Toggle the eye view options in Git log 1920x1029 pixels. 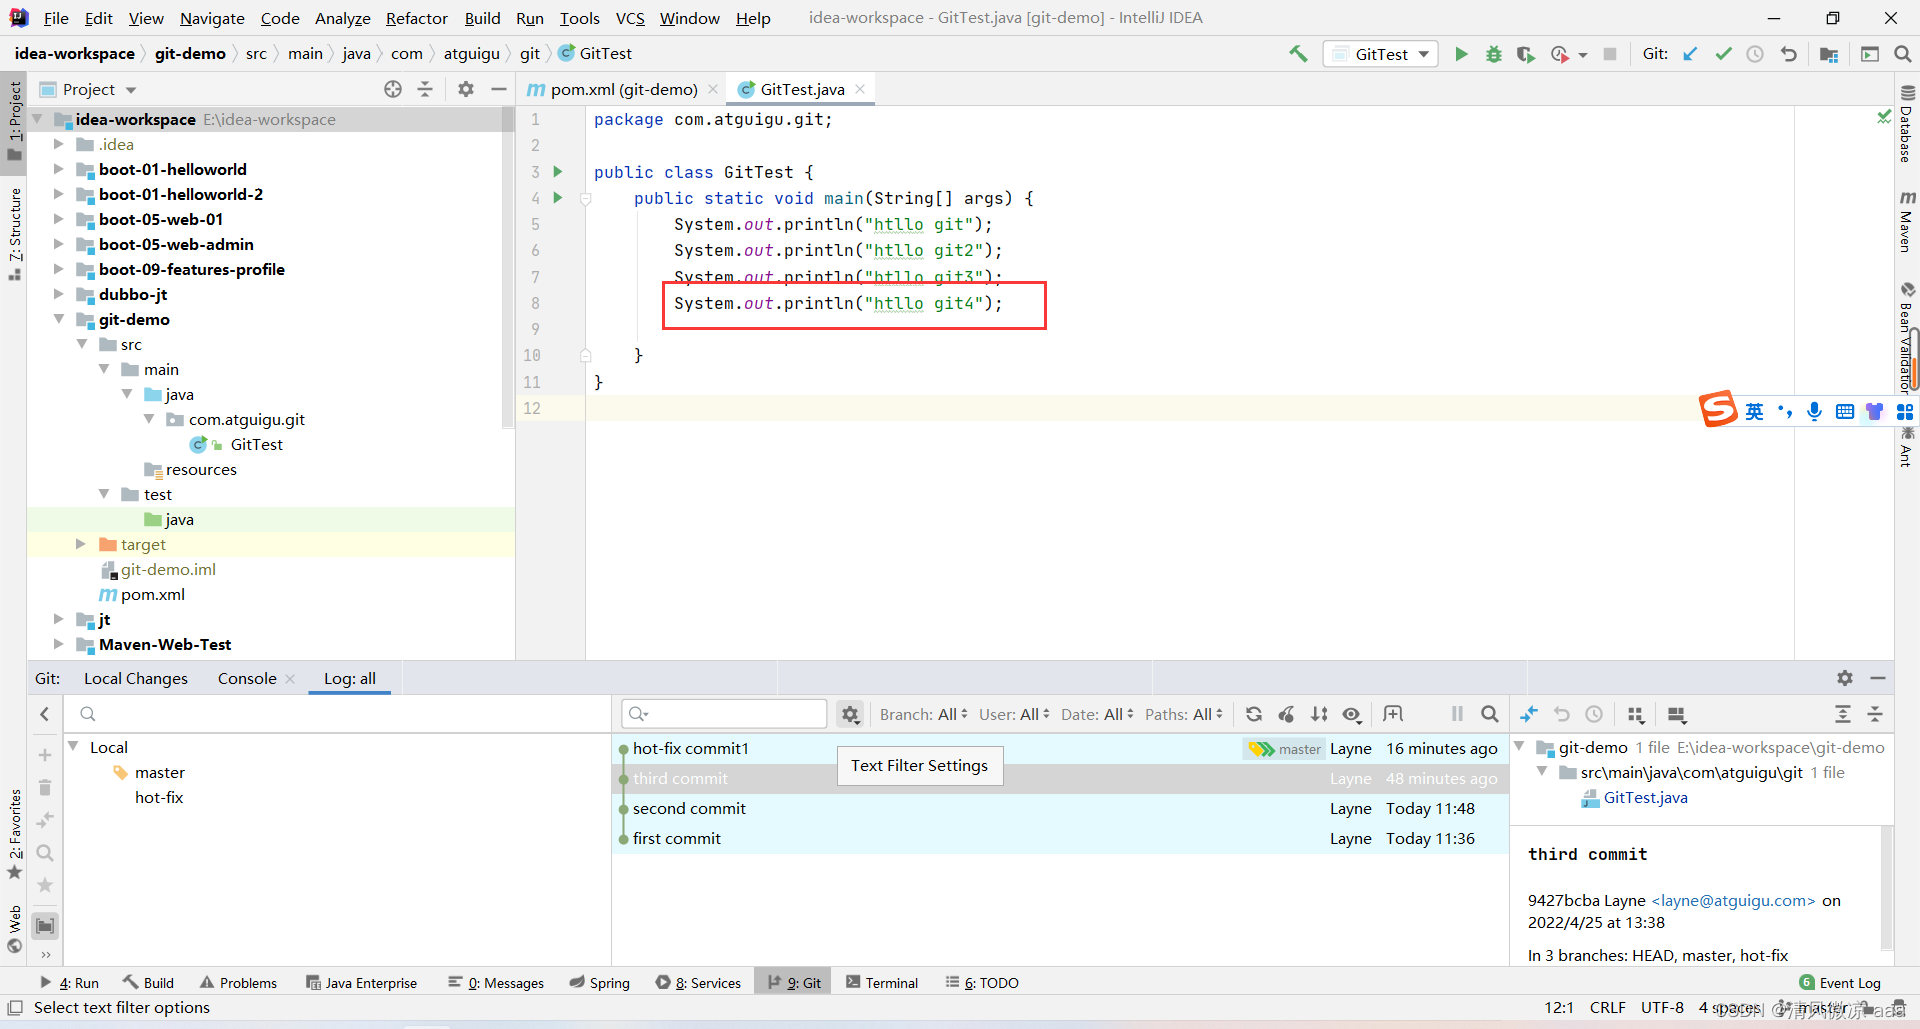tap(1352, 714)
